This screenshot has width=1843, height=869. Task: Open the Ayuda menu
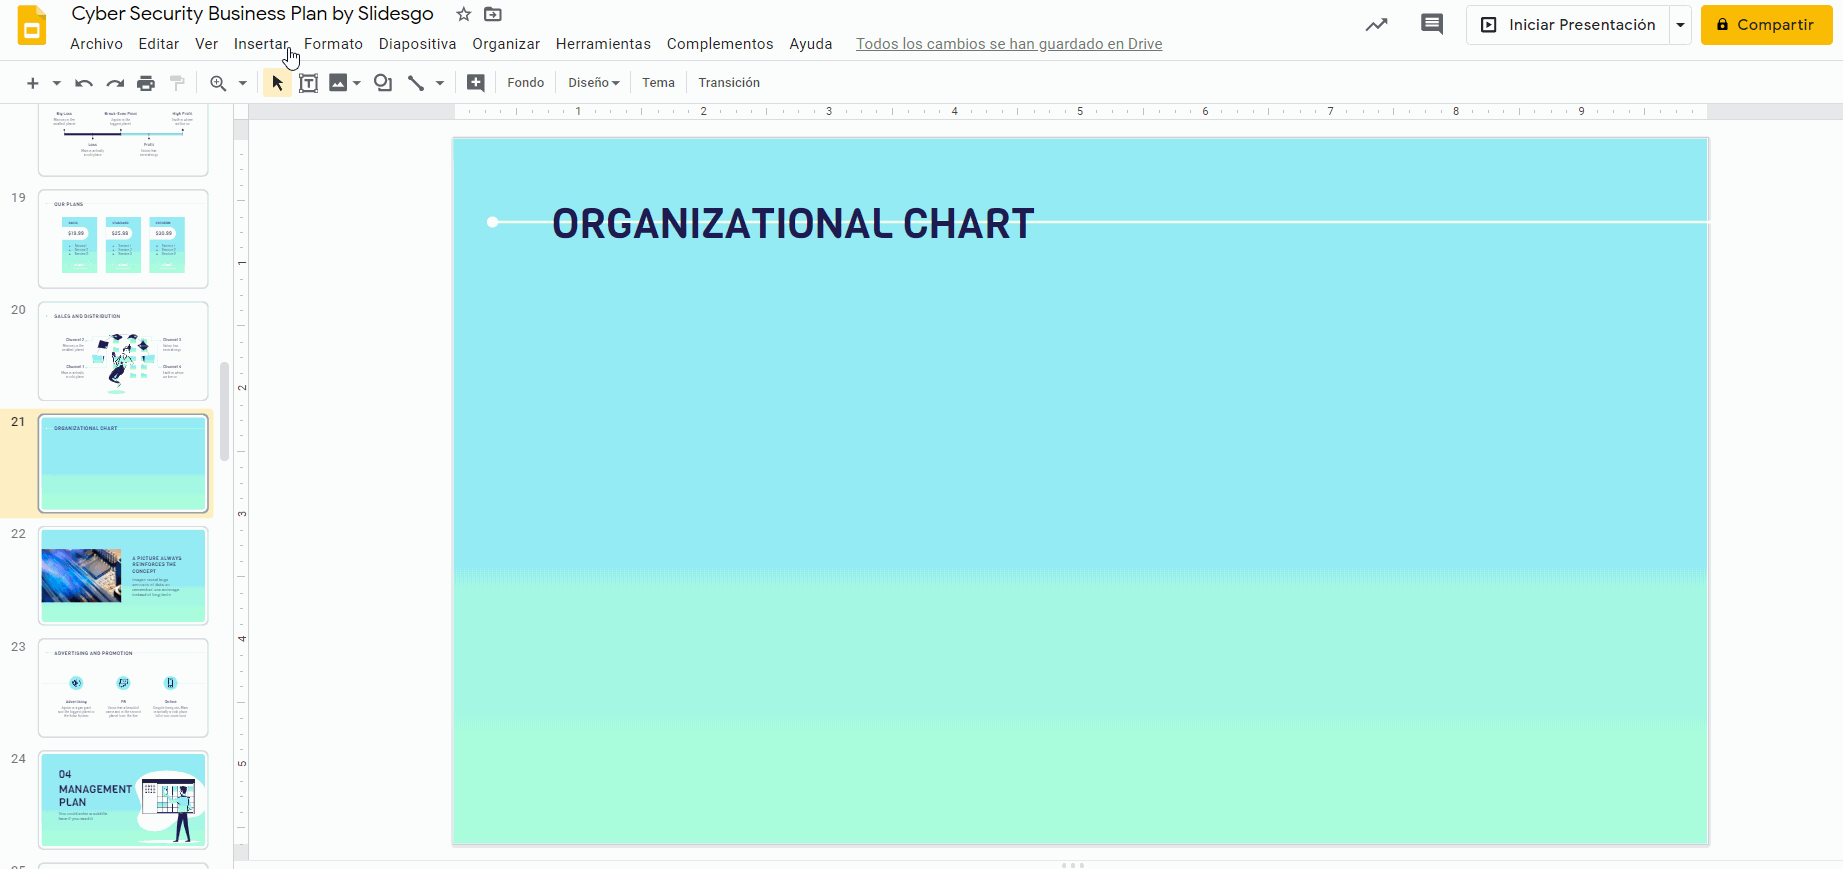point(811,44)
